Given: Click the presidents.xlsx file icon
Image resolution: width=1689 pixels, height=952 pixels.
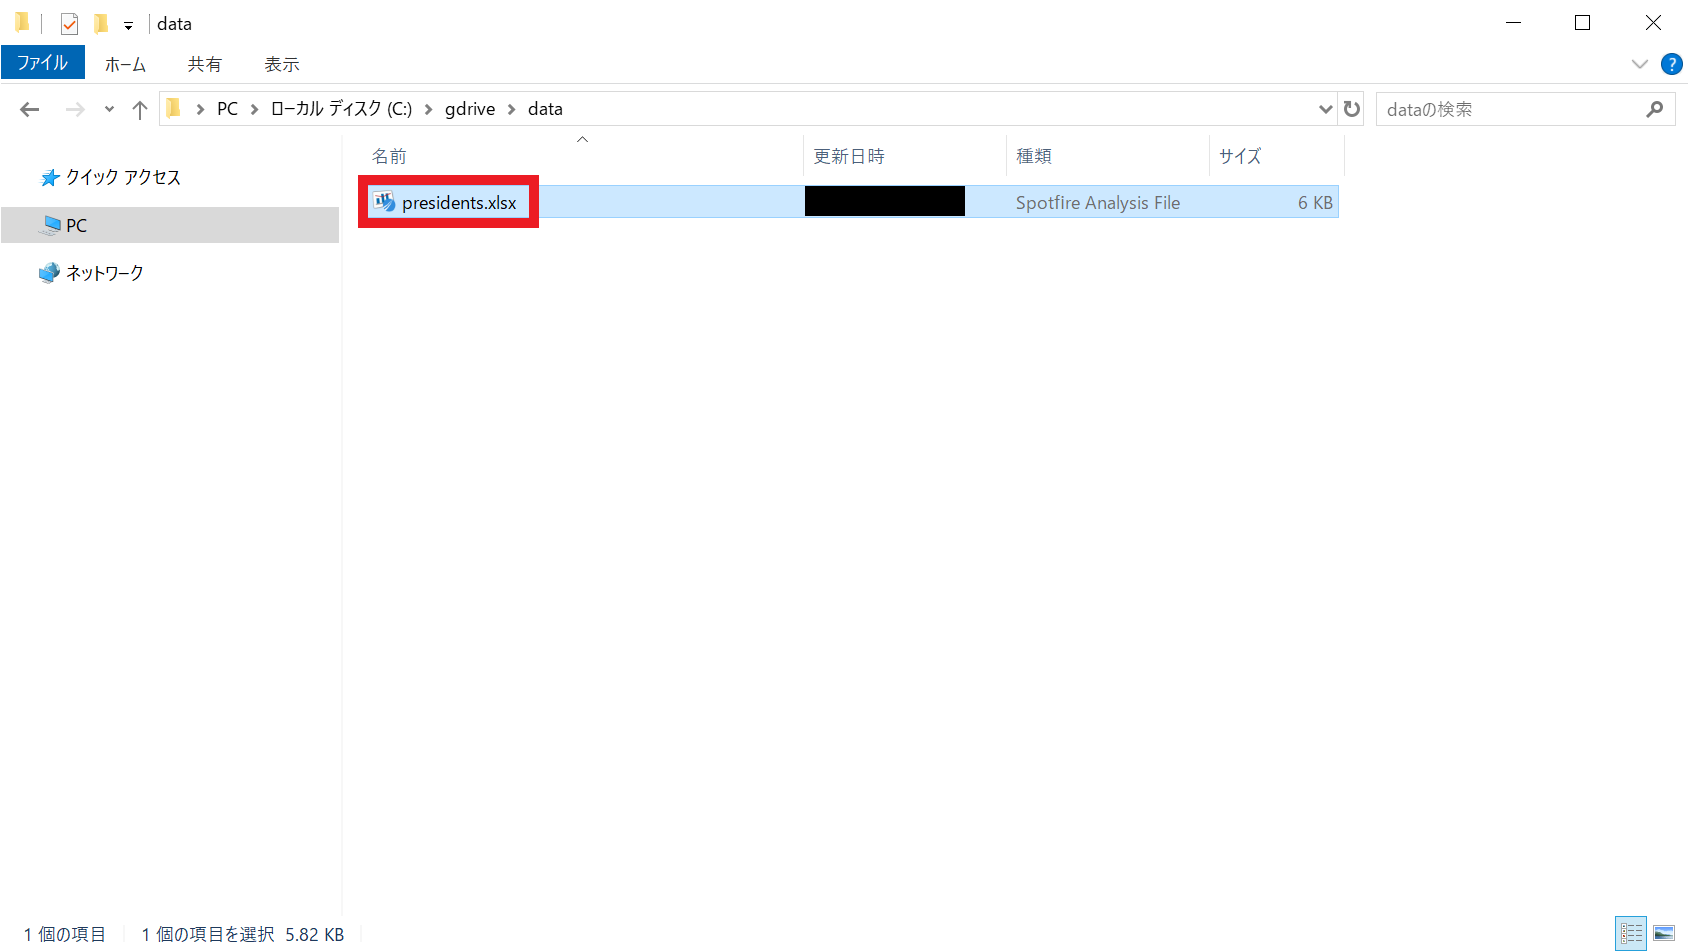Looking at the screenshot, I should pyautogui.click(x=385, y=202).
